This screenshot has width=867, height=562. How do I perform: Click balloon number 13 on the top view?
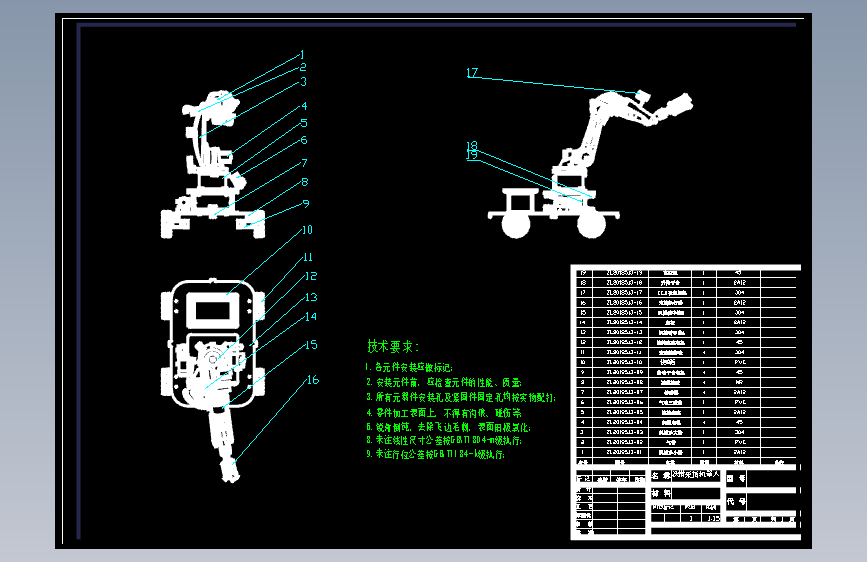click(311, 298)
